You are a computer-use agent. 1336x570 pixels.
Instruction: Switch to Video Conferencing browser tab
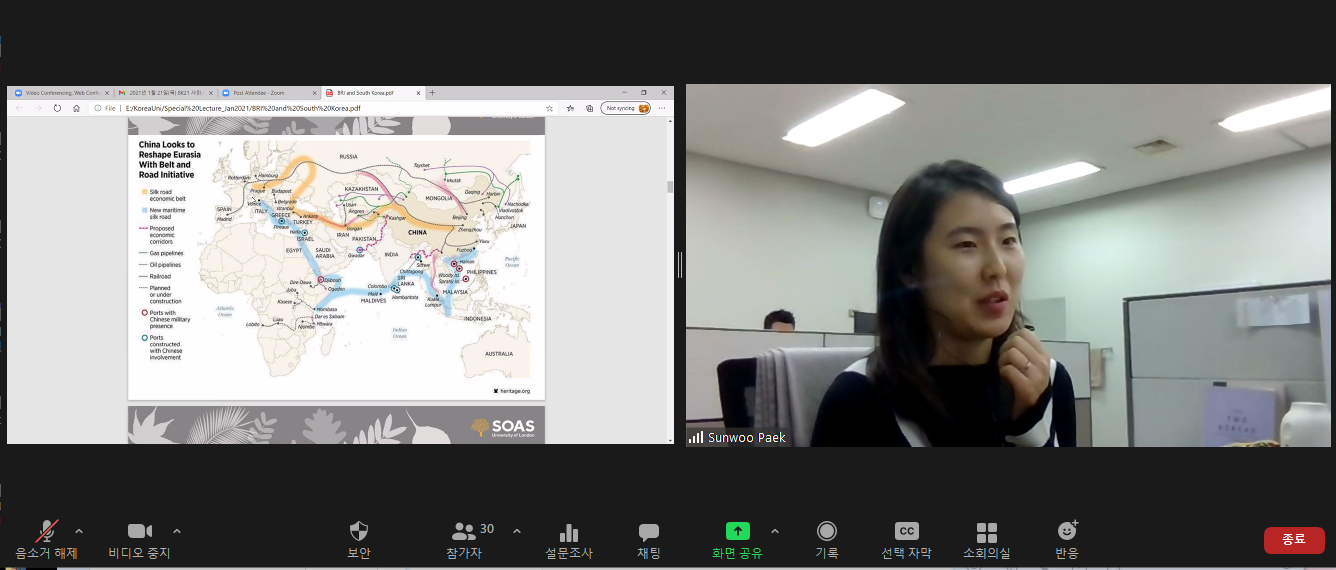tap(58, 93)
